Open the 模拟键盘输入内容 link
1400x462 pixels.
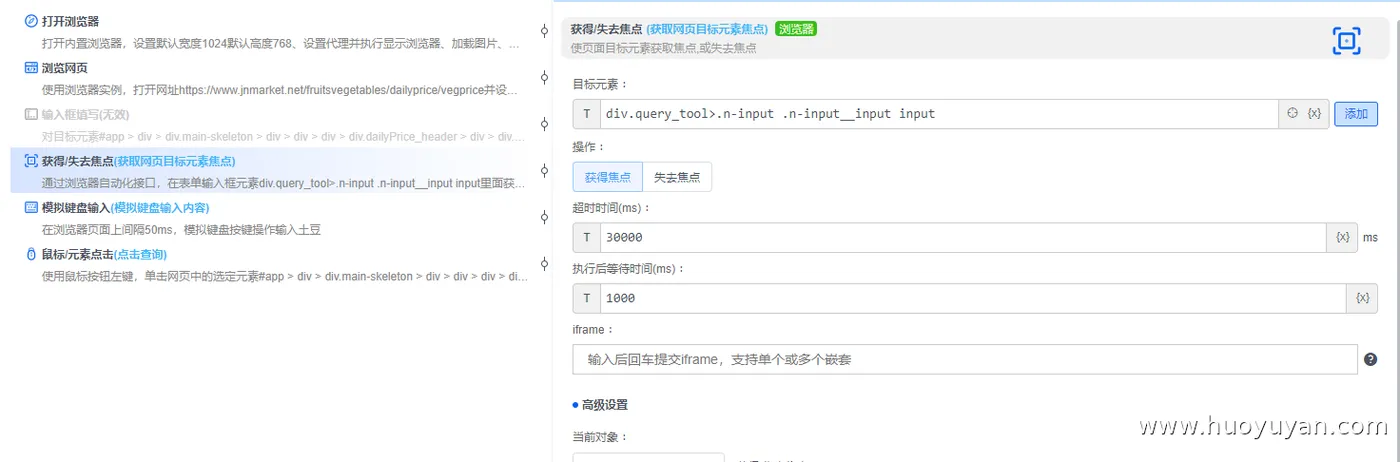point(159,208)
